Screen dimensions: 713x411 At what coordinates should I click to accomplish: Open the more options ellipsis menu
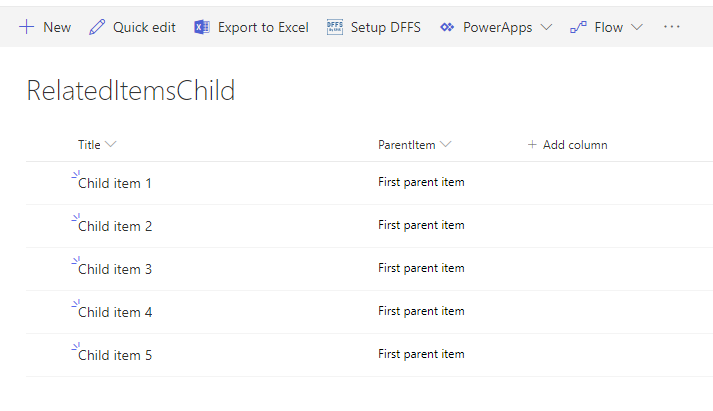[x=672, y=27]
